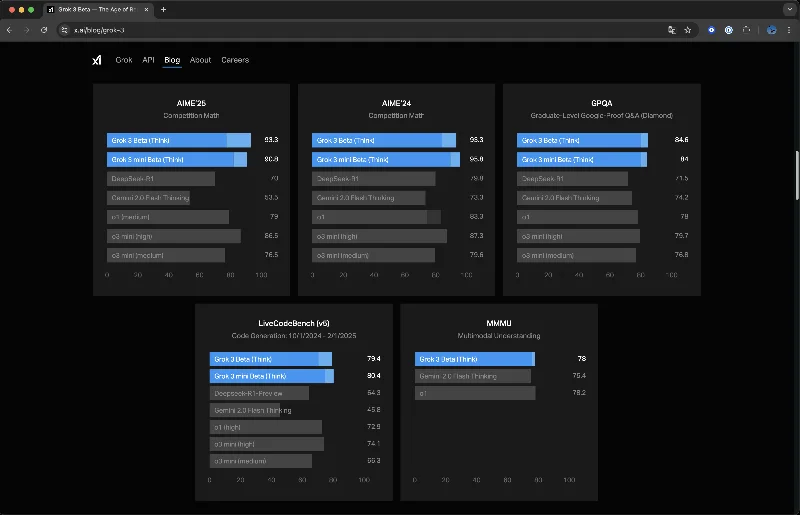Open a new browser tab
Screen dimensions: 800x515
point(163,9)
